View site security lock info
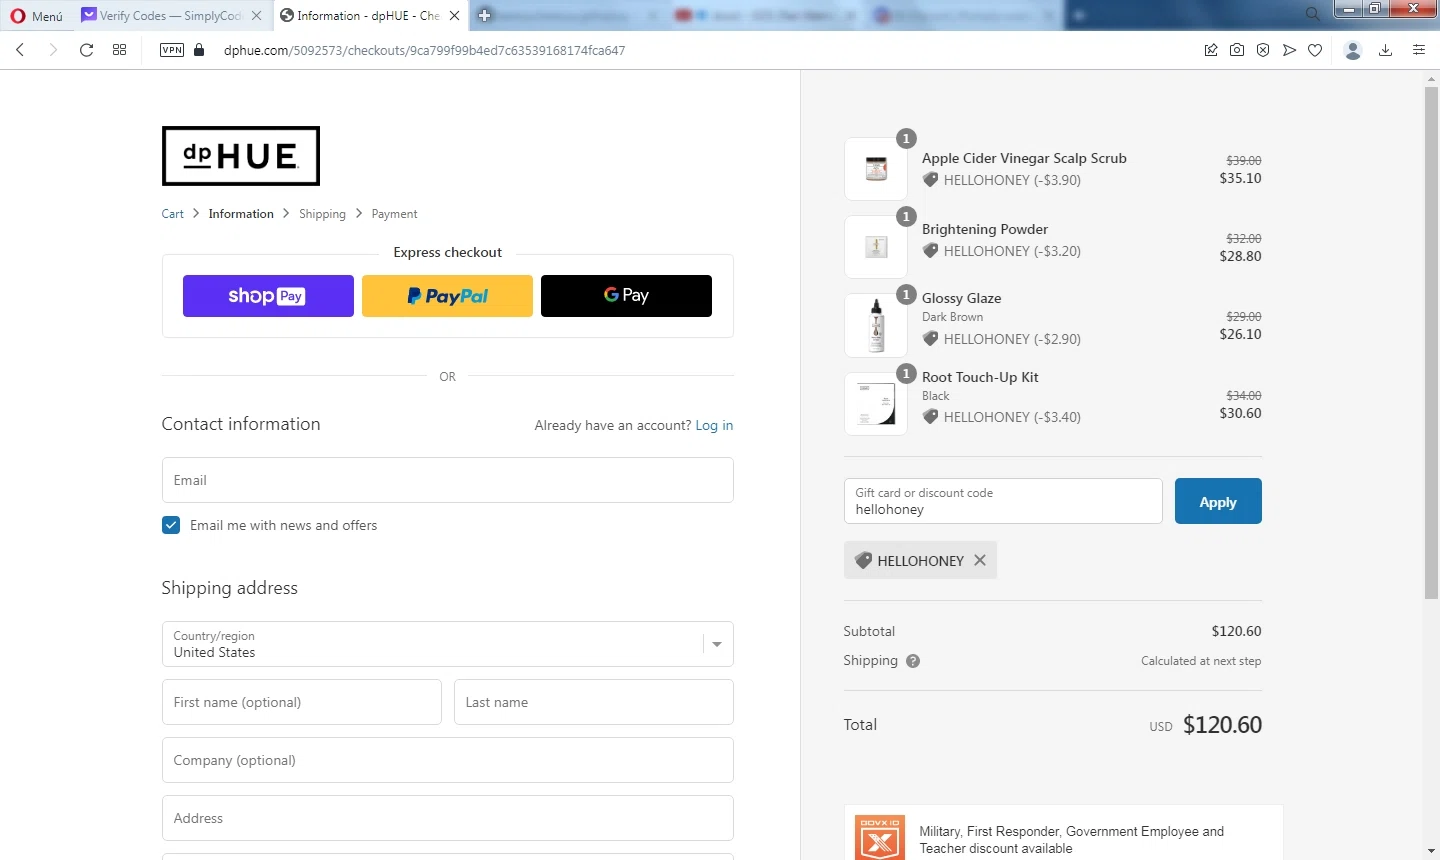The image size is (1440, 860). click(199, 50)
